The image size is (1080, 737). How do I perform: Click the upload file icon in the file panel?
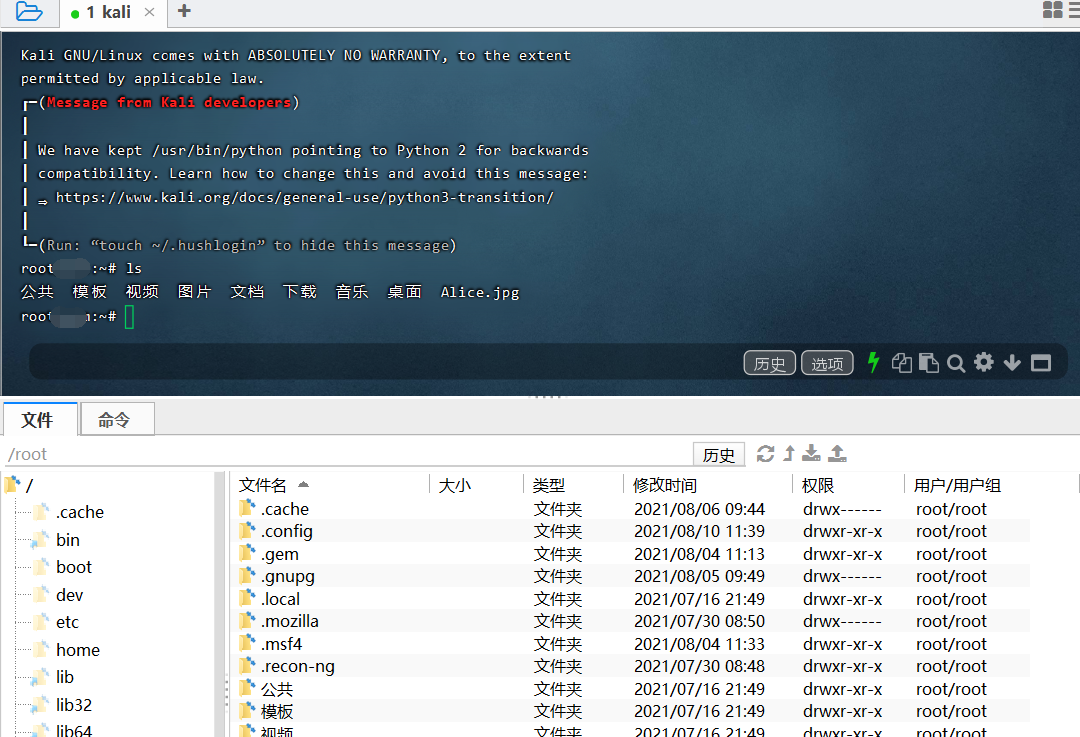pyautogui.click(x=837, y=453)
